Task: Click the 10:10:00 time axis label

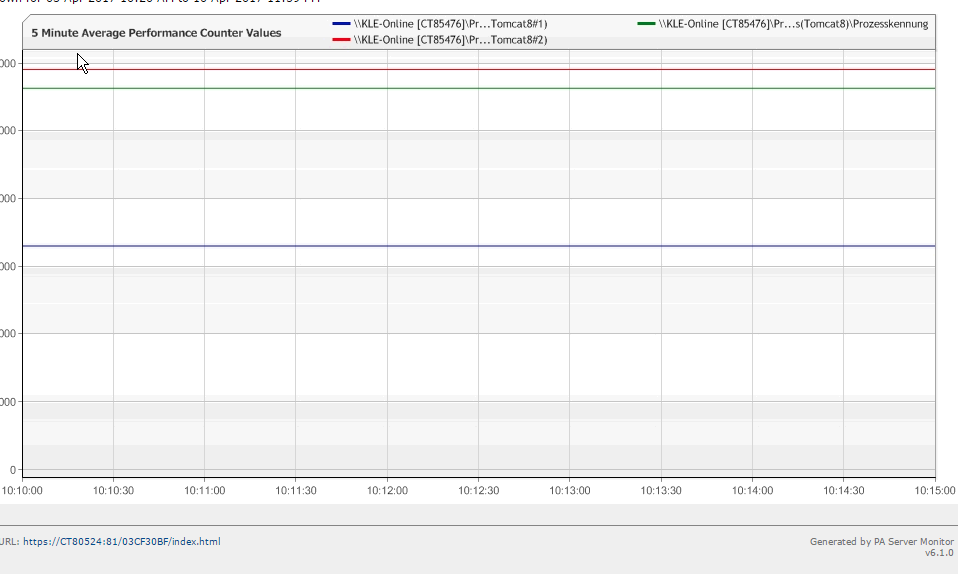Action: [x=22, y=491]
